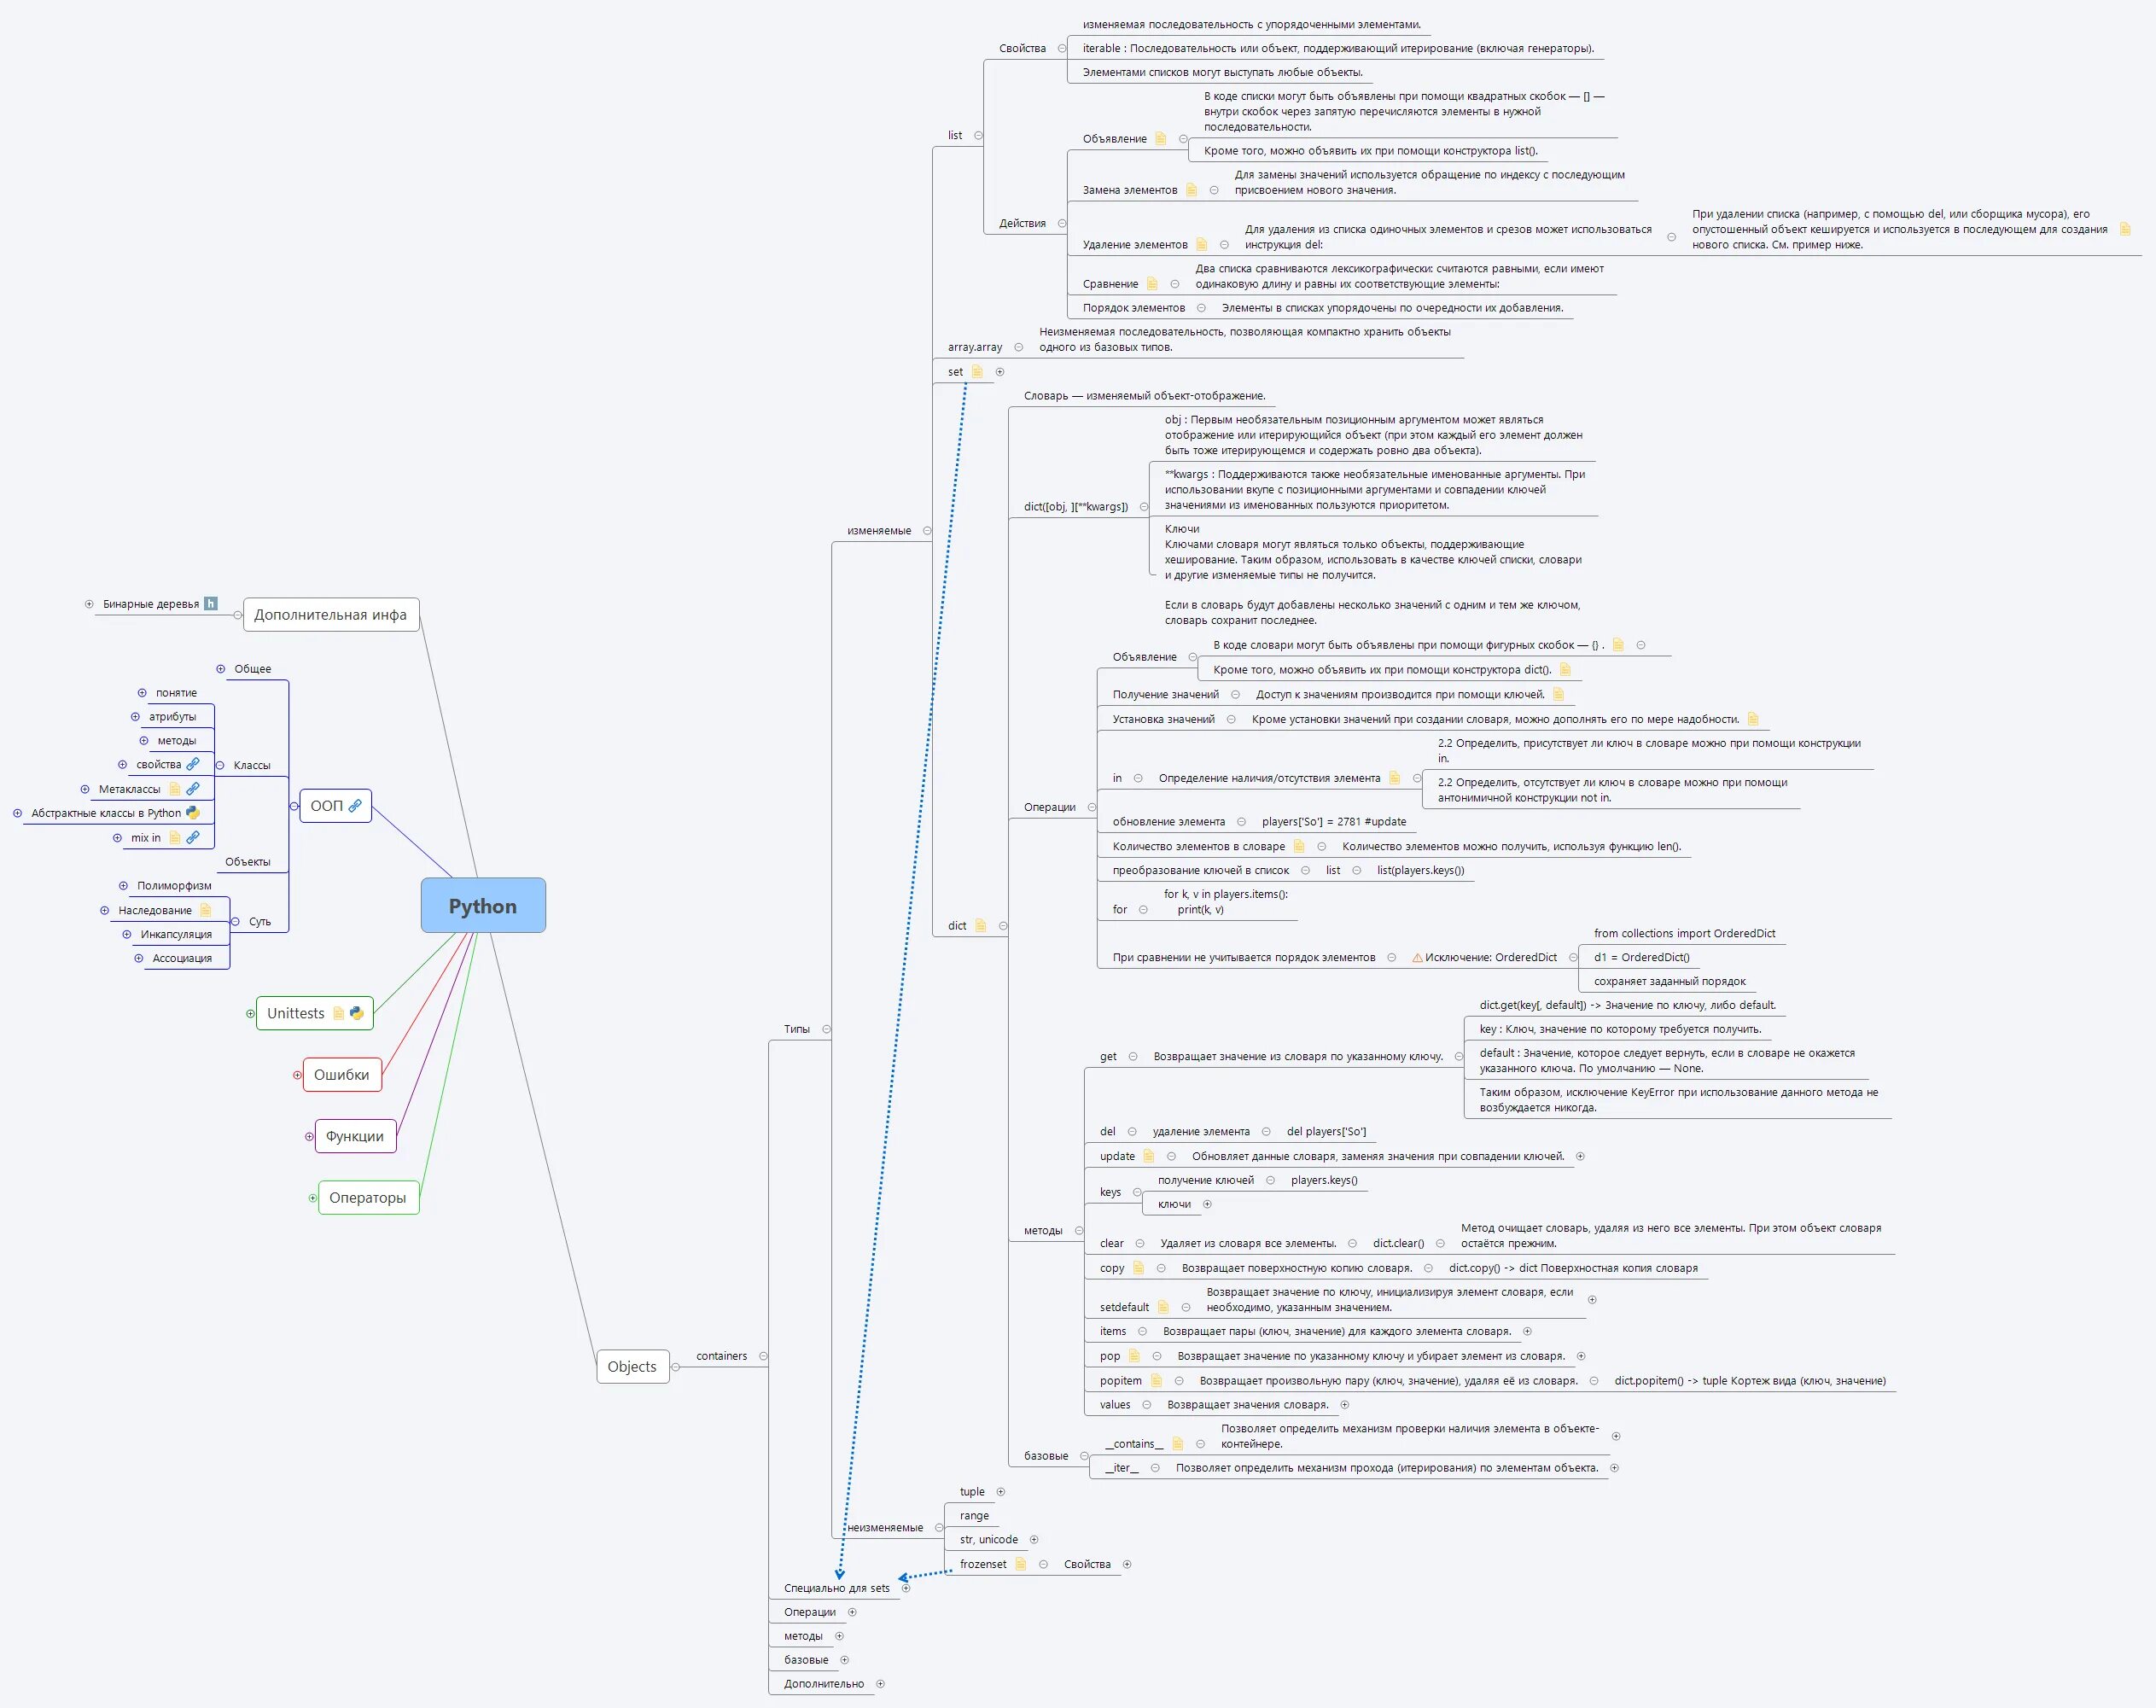Screen dimensions: 2156x1708
Task: Open the note icon beside the set node
Action: click(977, 372)
